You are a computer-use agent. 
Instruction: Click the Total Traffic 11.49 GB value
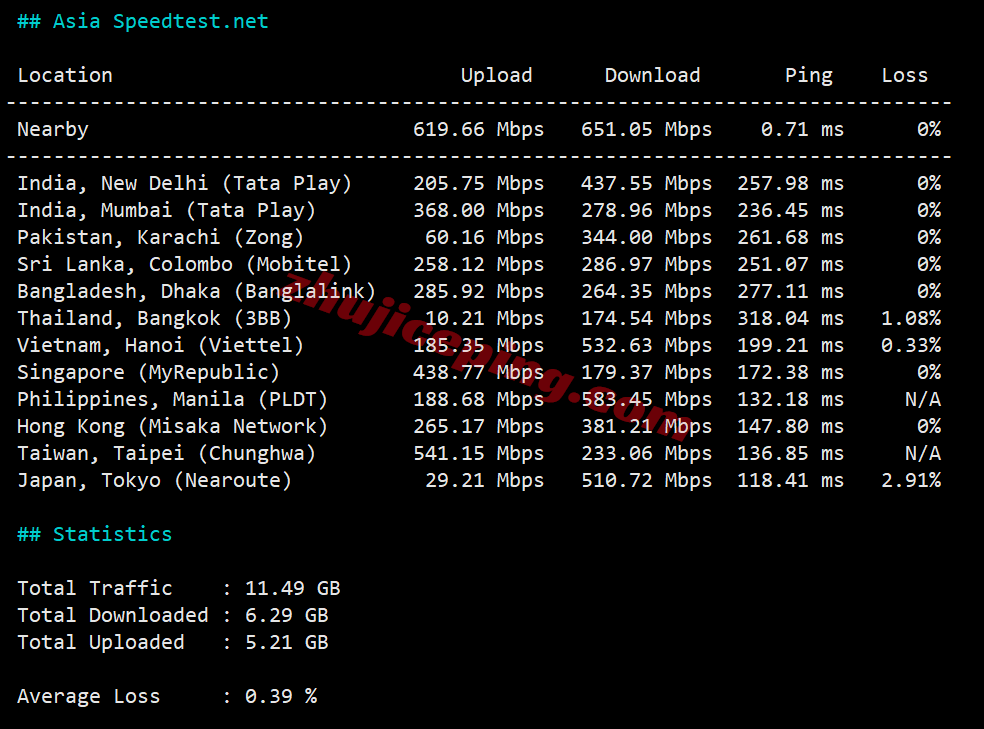click(x=292, y=588)
